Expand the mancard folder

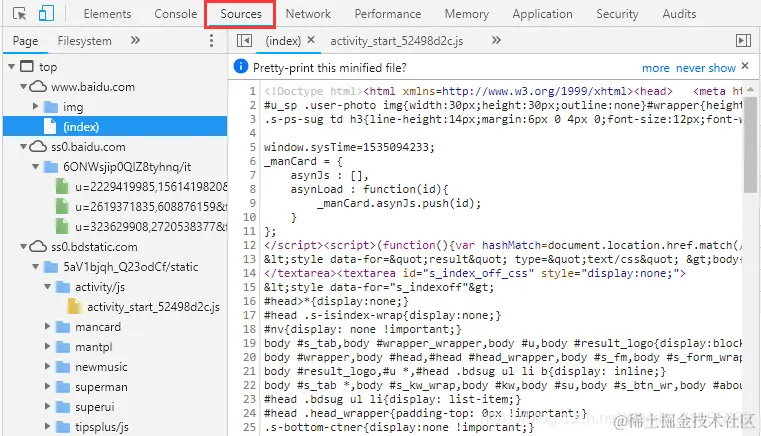[x=48, y=327]
